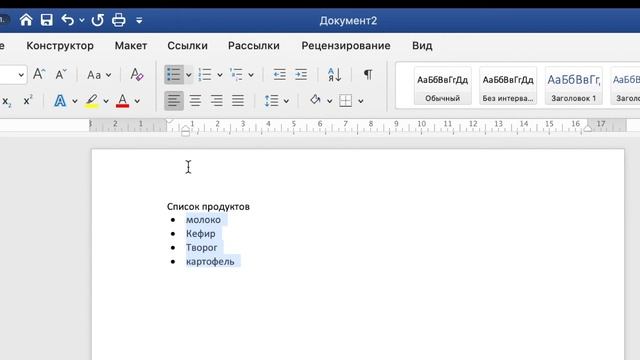Redo the last action
Screen dimensions: 640x360
pyautogui.click(x=98, y=20)
